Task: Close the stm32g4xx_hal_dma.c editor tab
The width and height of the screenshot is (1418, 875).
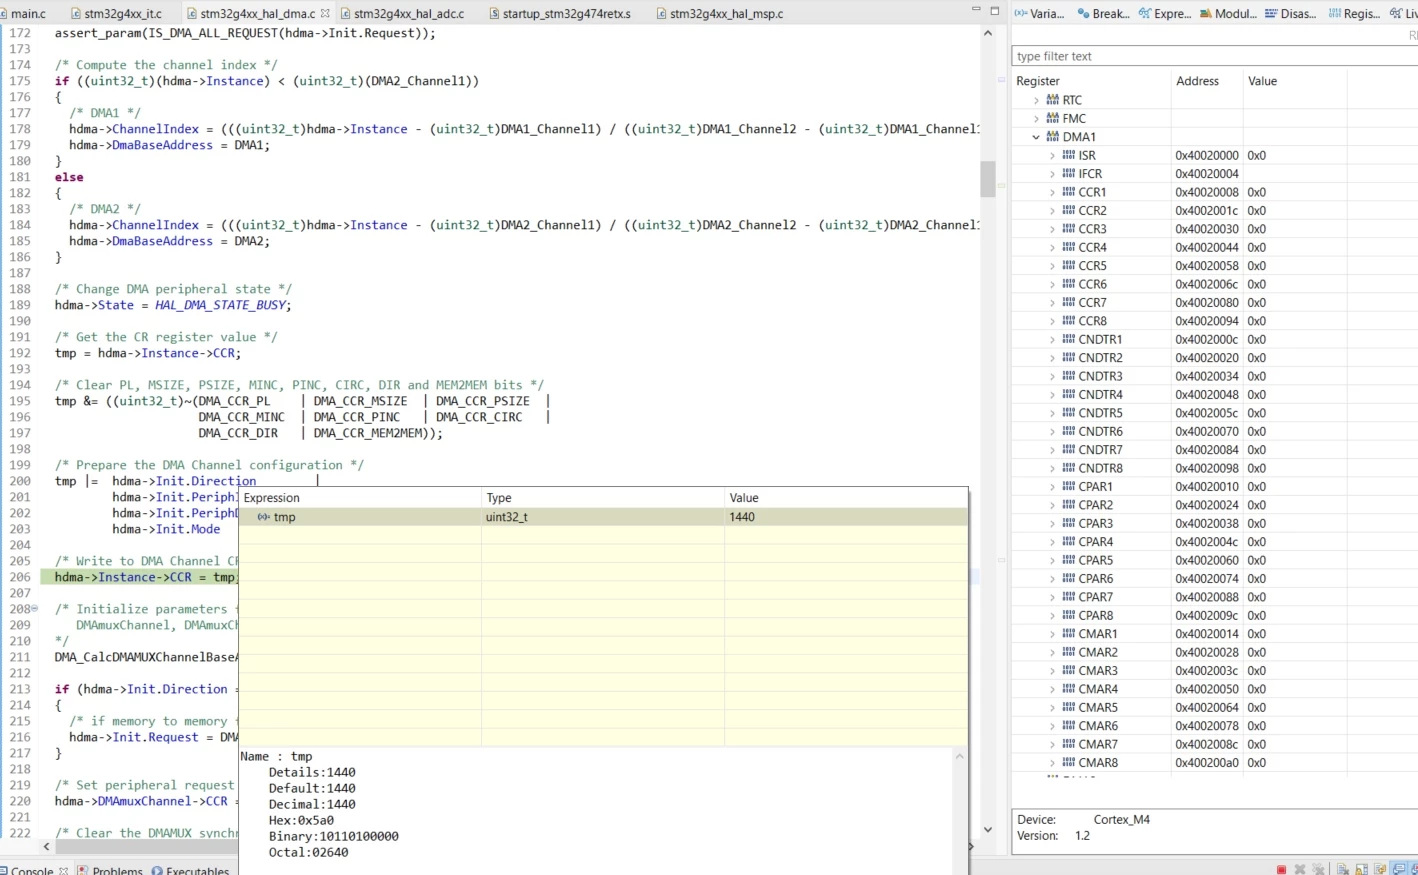Action: (x=325, y=13)
